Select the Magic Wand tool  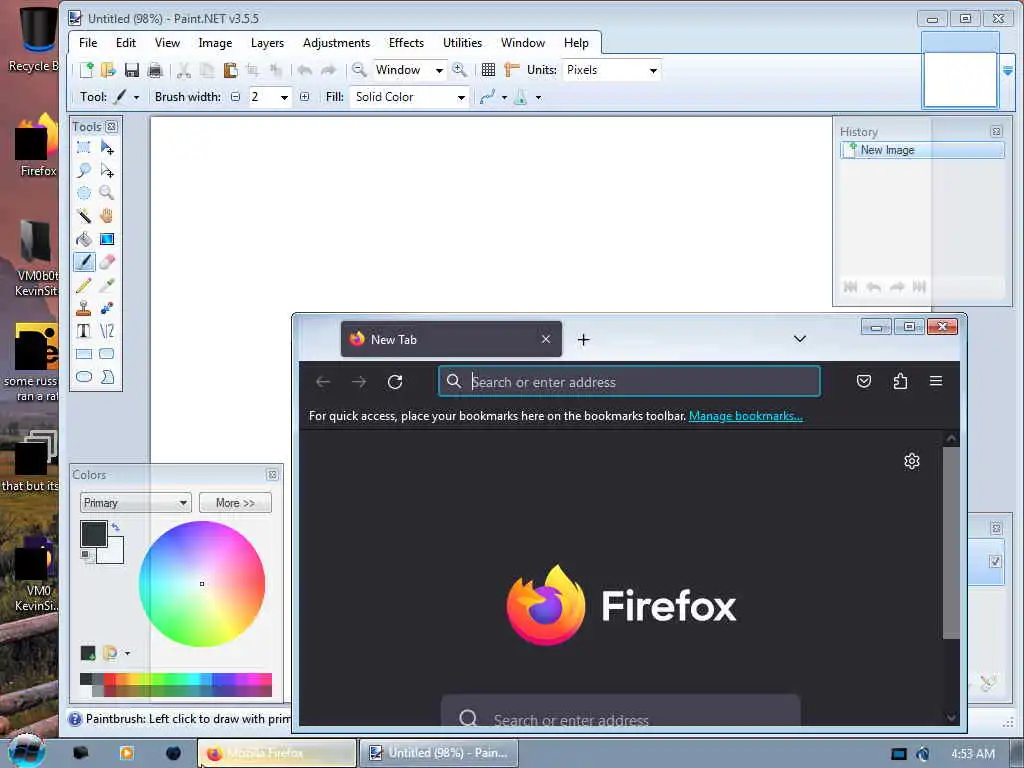pyautogui.click(x=84, y=216)
